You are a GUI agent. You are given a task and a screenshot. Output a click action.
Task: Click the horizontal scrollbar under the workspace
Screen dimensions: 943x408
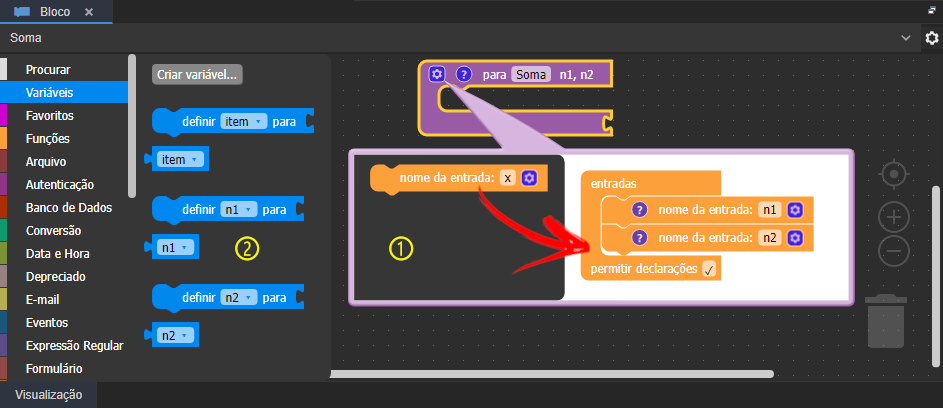pos(551,374)
